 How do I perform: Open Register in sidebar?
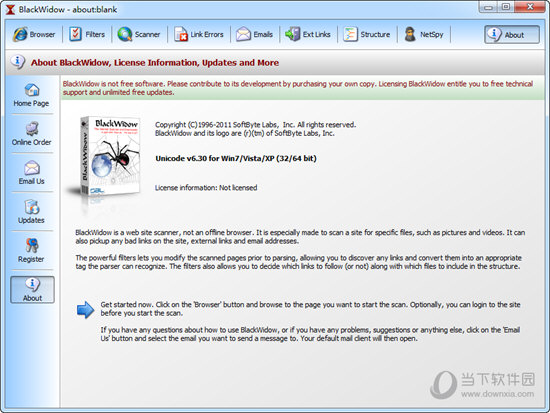[x=32, y=251]
